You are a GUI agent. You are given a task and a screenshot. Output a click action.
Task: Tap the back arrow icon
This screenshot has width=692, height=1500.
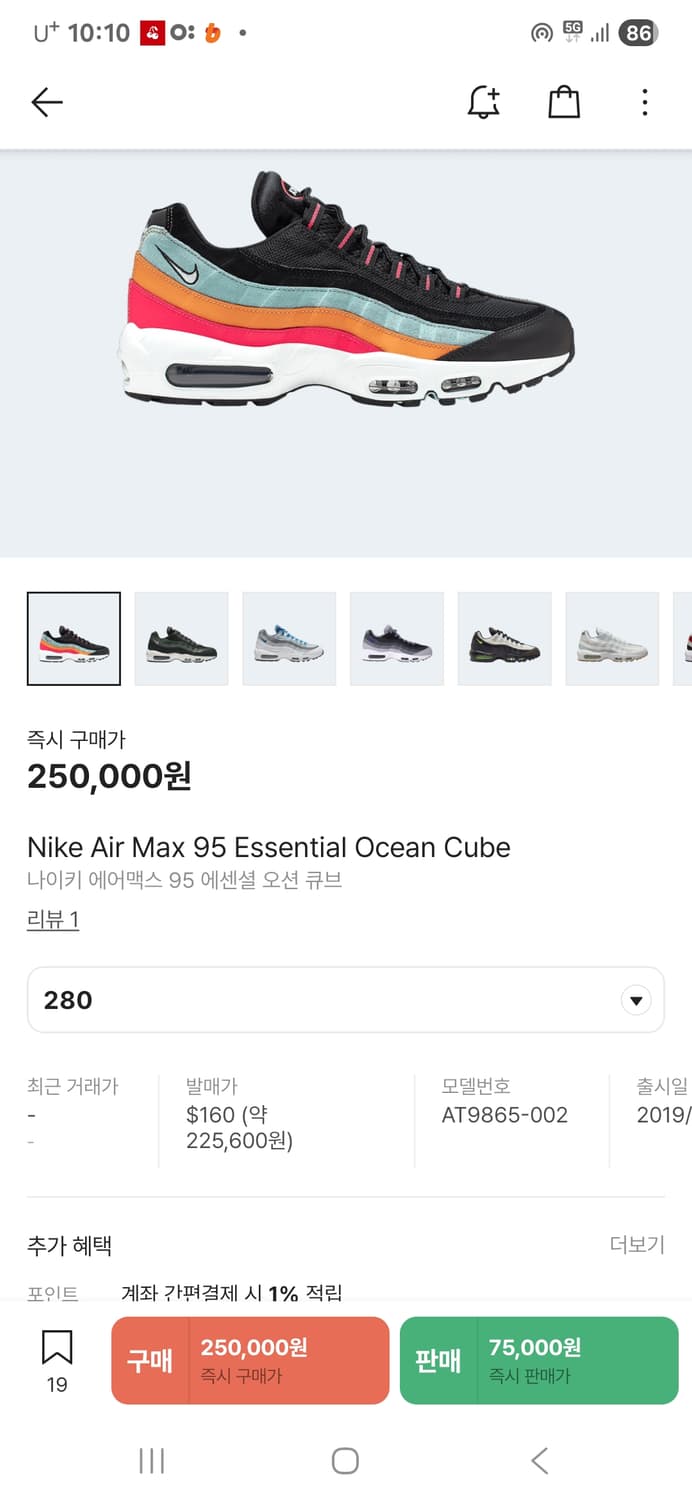(x=47, y=102)
